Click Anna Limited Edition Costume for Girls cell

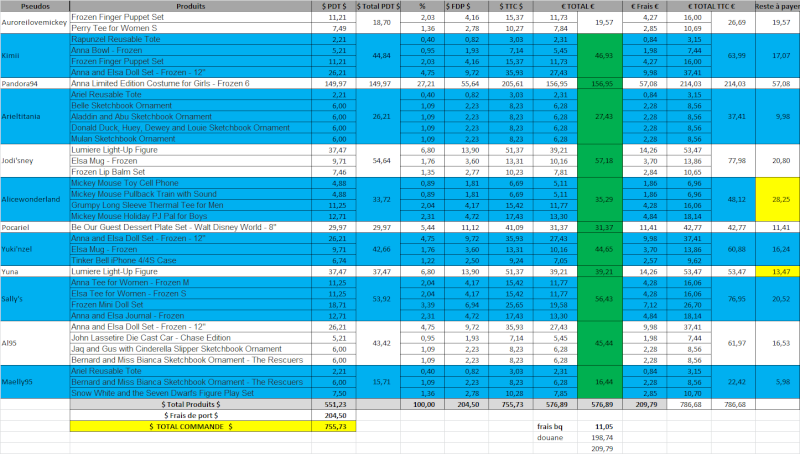tap(190, 83)
